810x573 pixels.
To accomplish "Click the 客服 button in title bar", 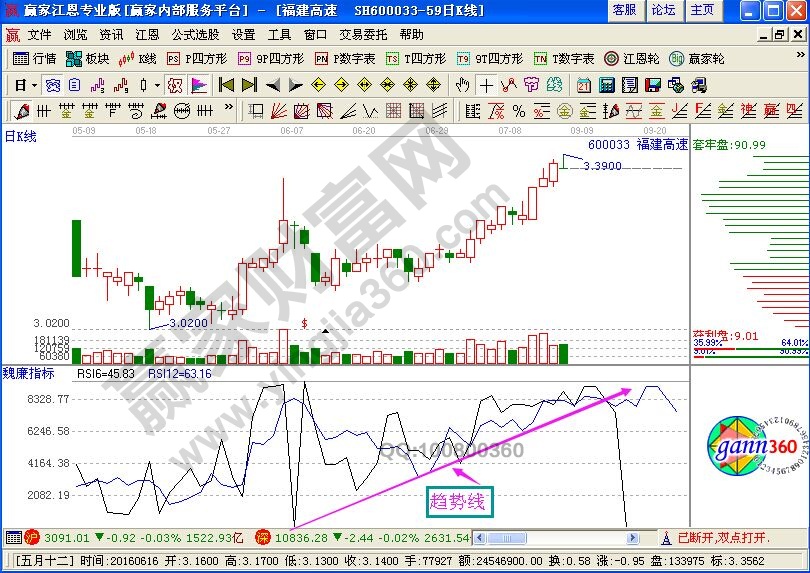I will coord(624,10).
